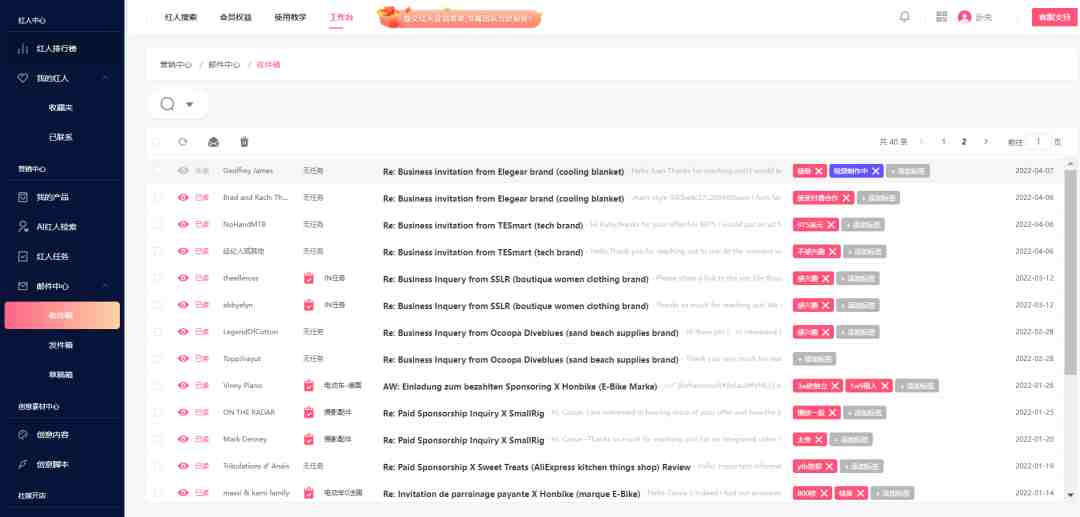1080x517 pixels.
Task: Add a tag to the Geoffrey James email
Action: click(x=908, y=171)
